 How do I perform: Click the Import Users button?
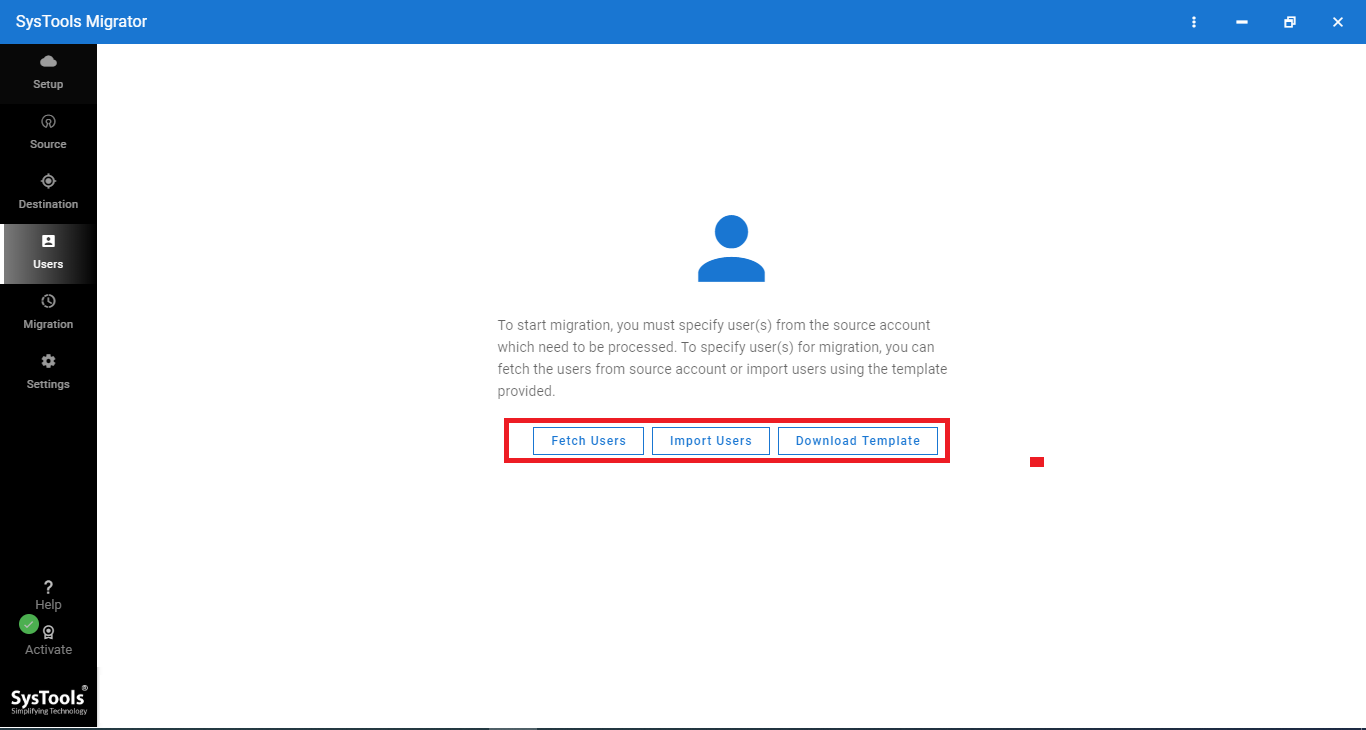tap(710, 441)
